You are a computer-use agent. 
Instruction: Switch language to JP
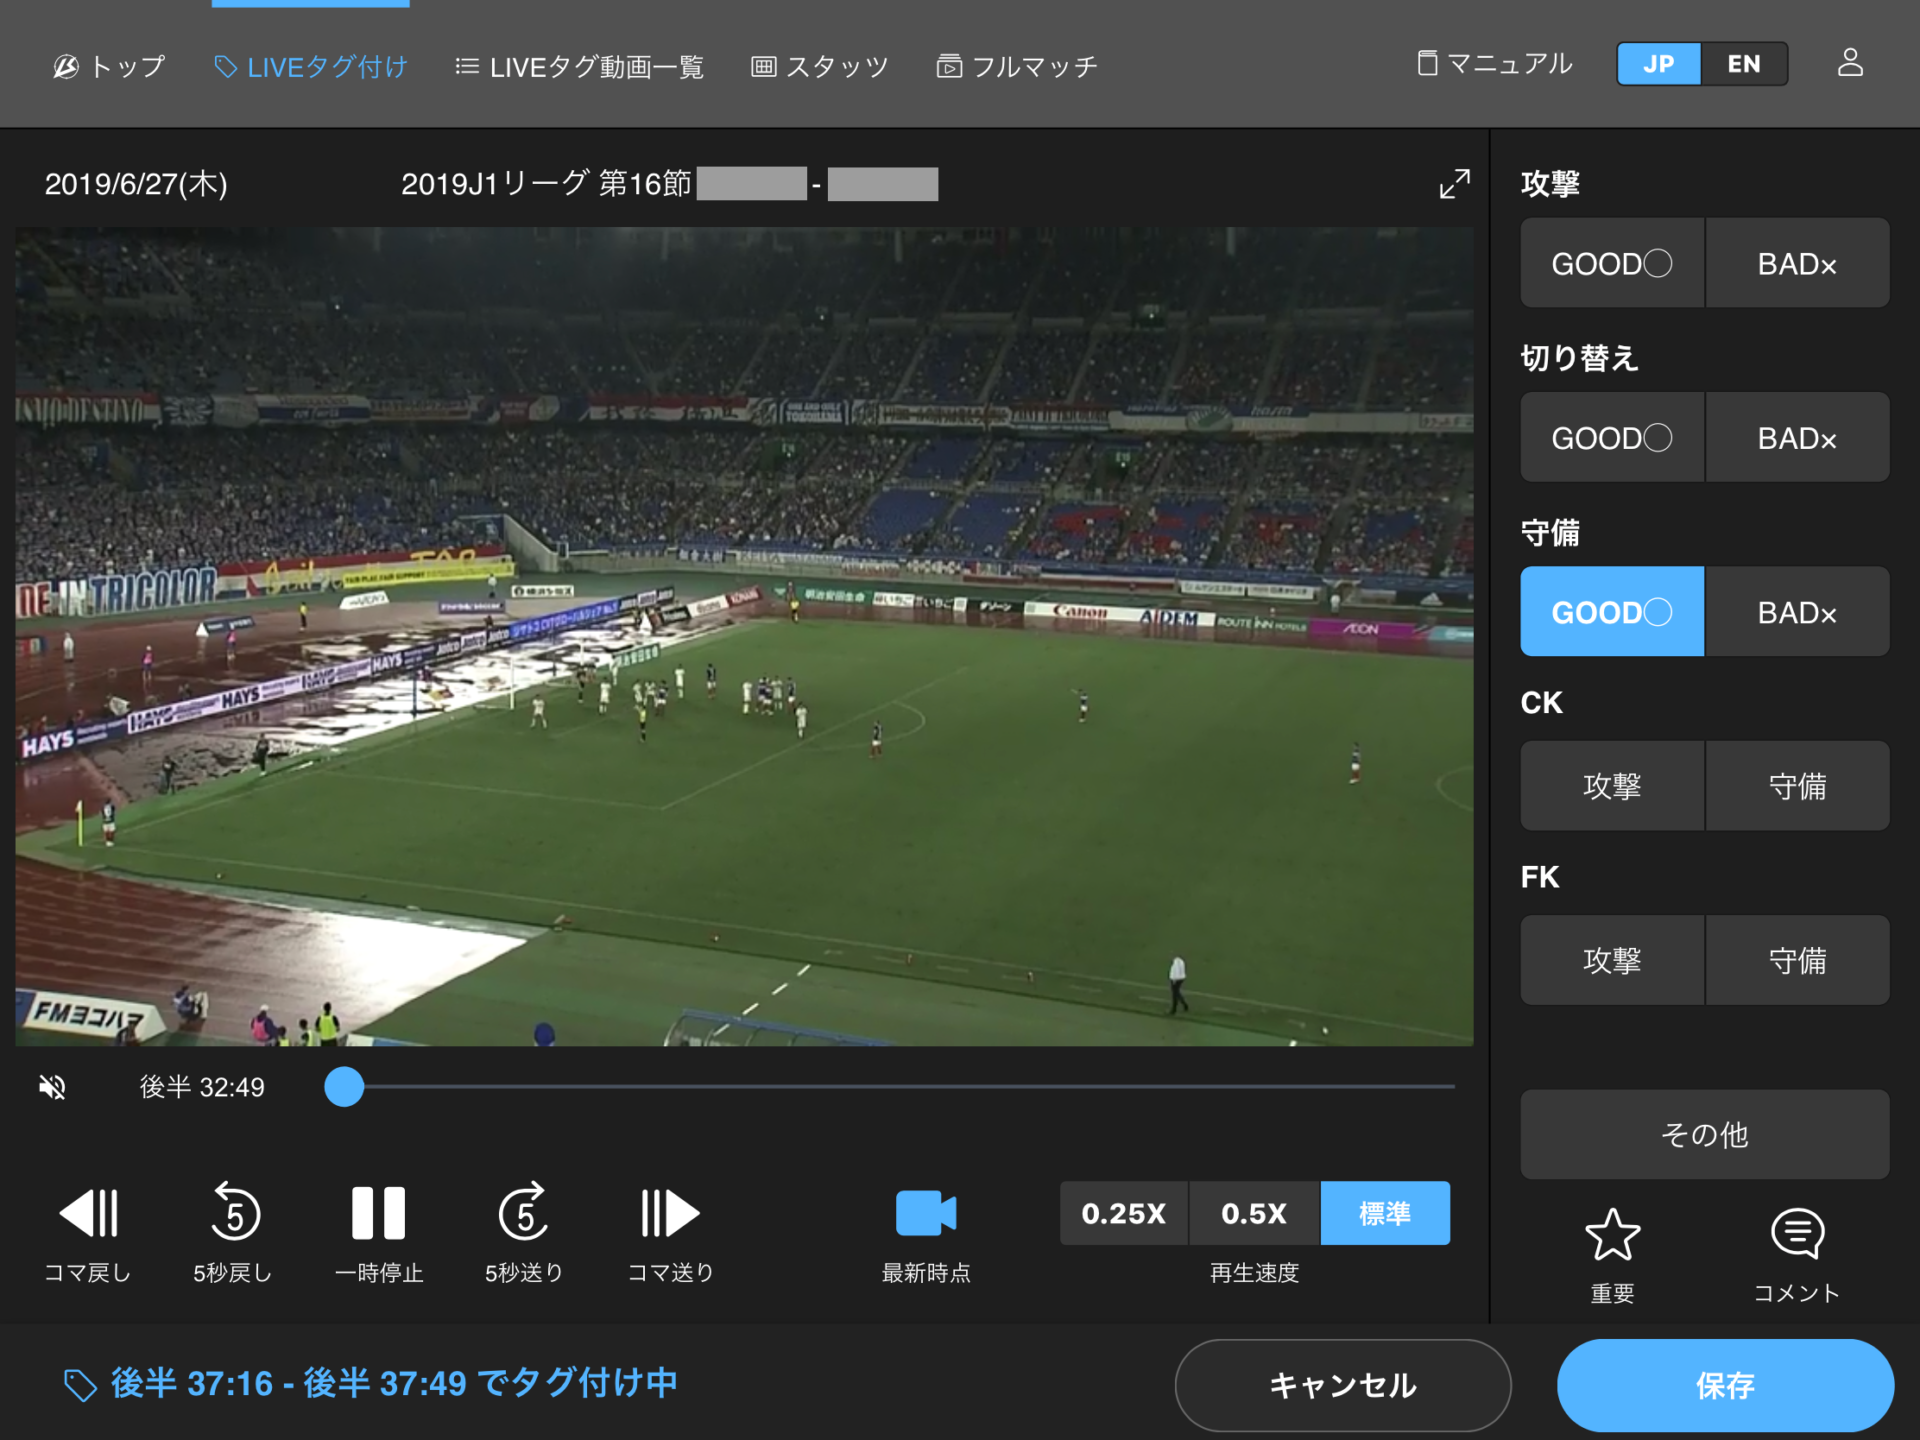pyautogui.click(x=1659, y=64)
